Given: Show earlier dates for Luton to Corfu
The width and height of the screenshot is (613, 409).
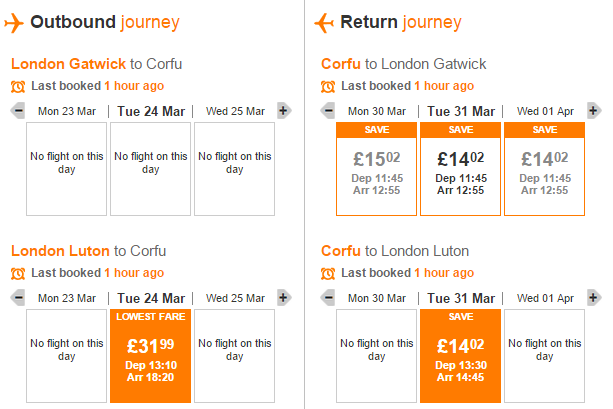Looking at the screenshot, I should point(18,298).
